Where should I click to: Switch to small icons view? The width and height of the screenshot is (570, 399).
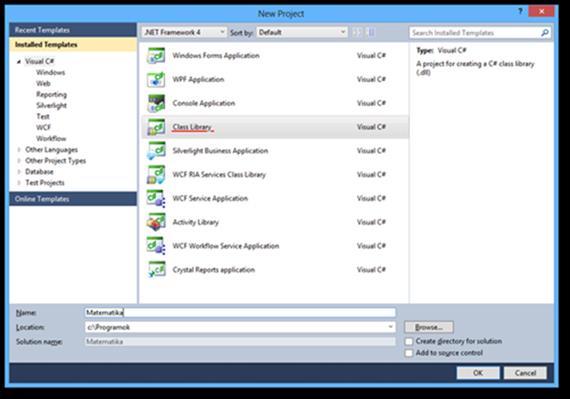pos(357,32)
